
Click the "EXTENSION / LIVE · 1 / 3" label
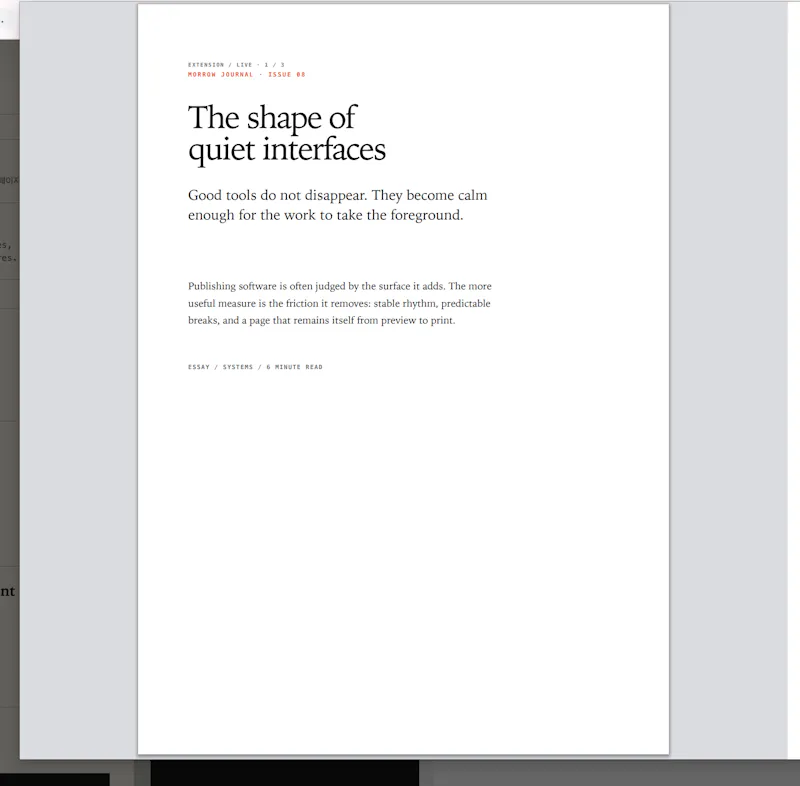coord(236,65)
